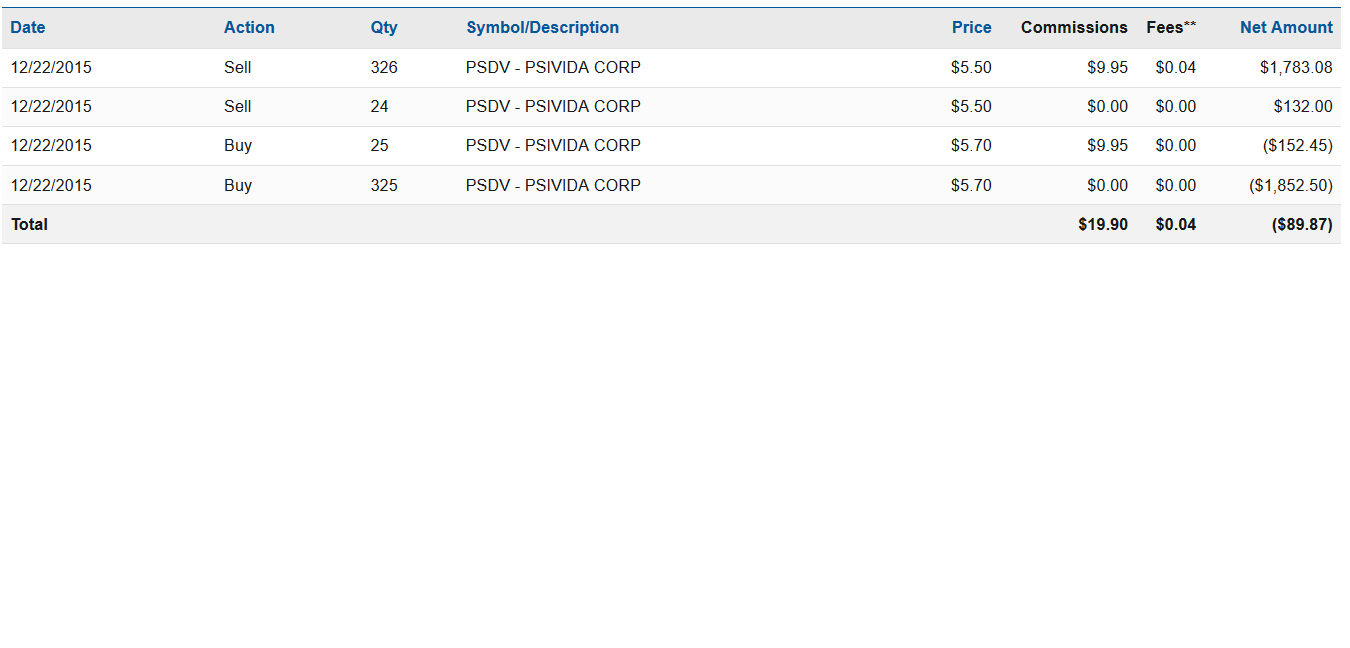Click the Buy 325 shares row symbol
Viewport: 1350px width, 648px height.
pyautogui.click(x=553, y=186)
